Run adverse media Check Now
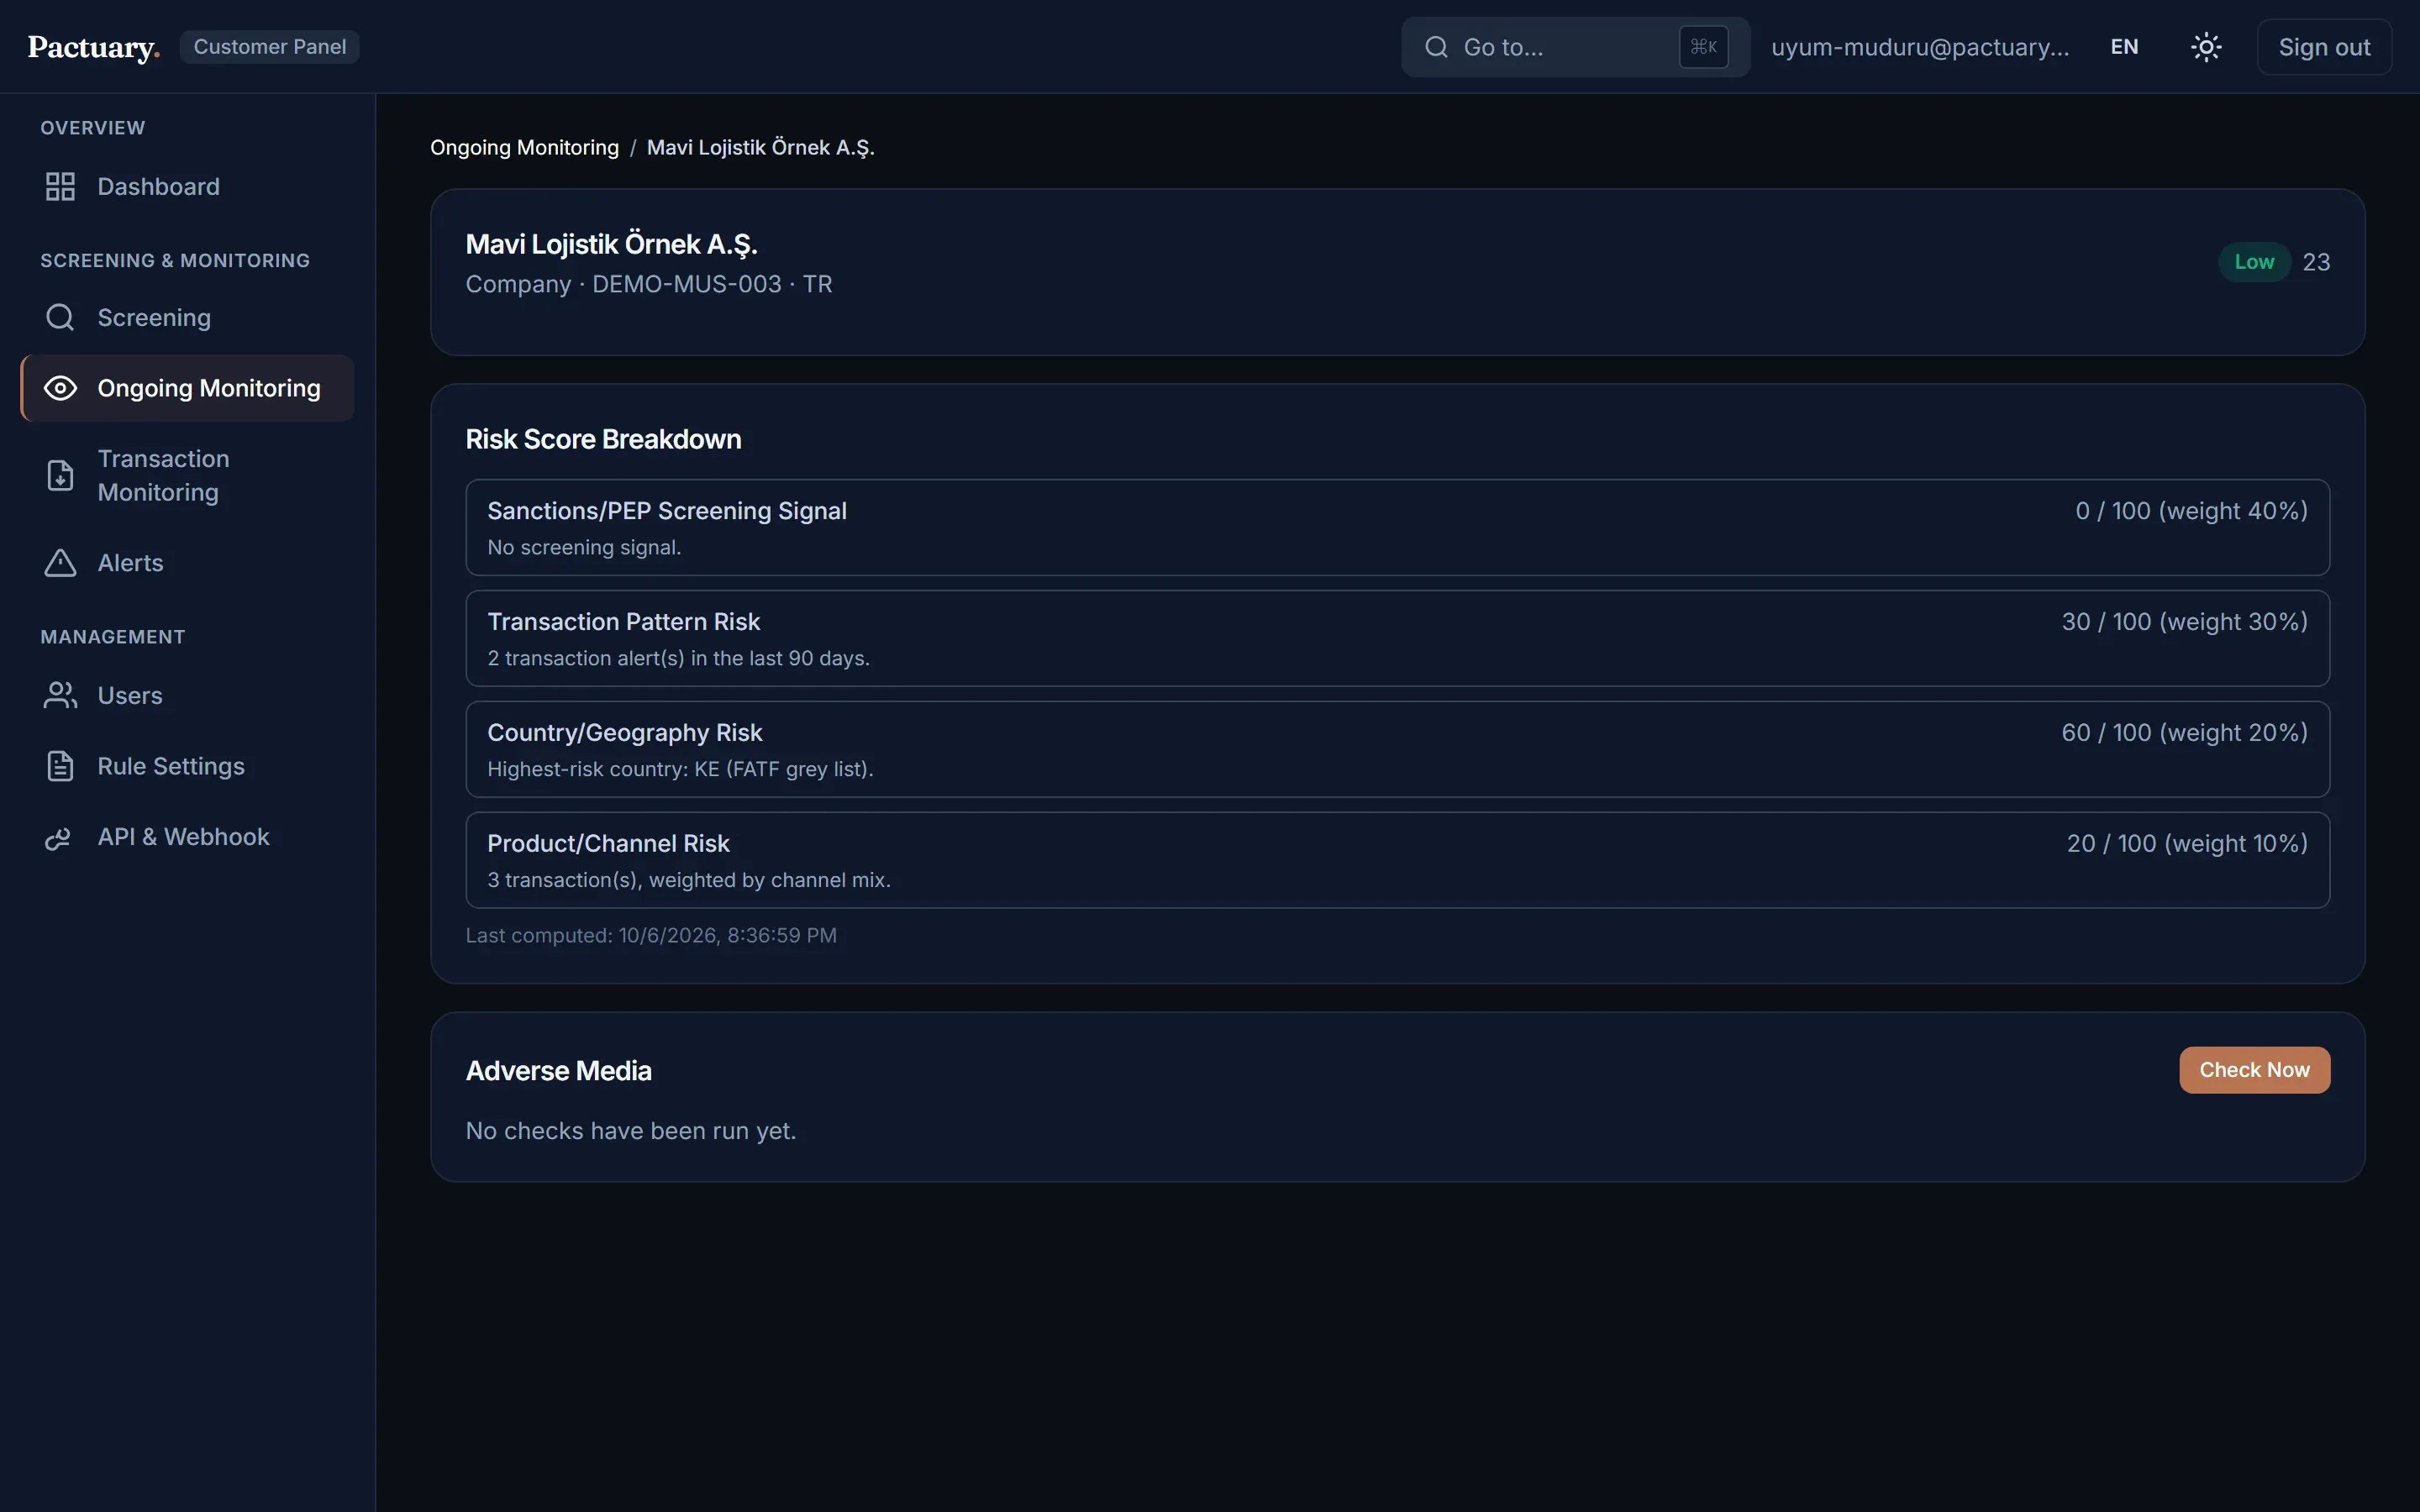The image size is (2420, 1512). (2254, 1070)
